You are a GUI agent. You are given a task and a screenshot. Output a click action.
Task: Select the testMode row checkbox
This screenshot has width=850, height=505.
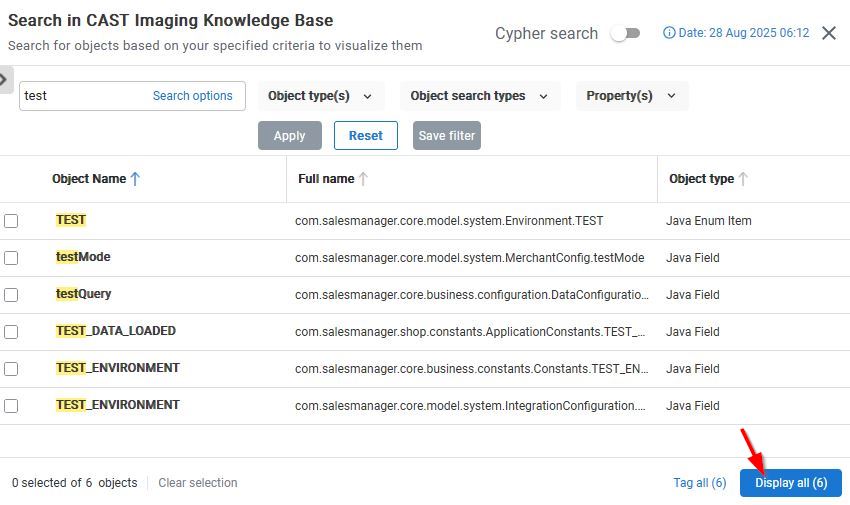11,258
